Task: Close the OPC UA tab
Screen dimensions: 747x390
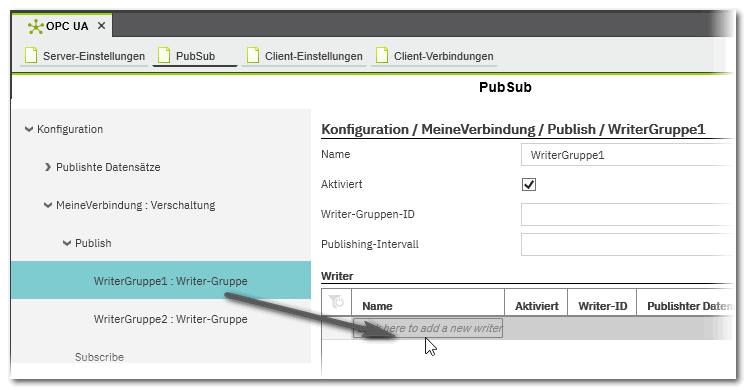Action: (101, 26)
